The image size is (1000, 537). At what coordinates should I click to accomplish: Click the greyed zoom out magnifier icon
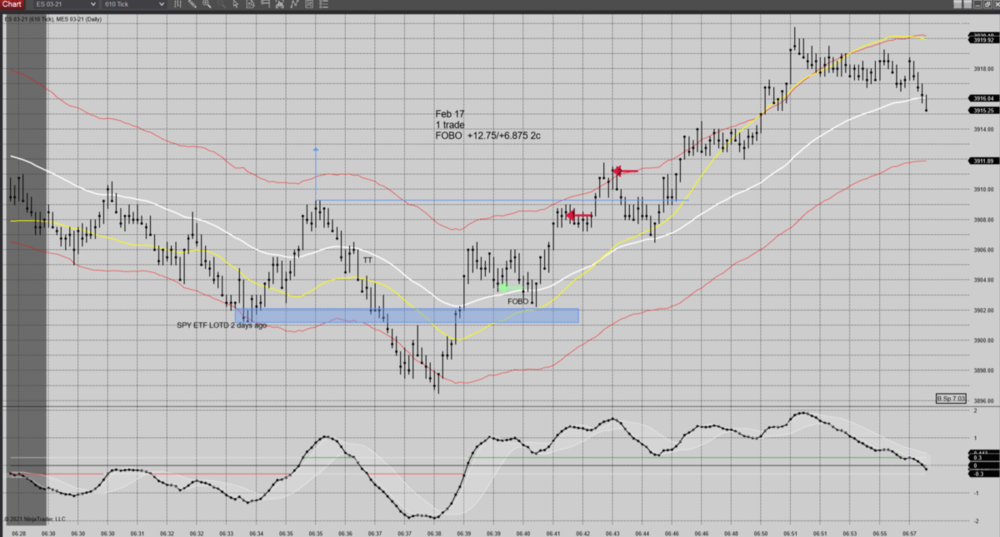(221, 4)
